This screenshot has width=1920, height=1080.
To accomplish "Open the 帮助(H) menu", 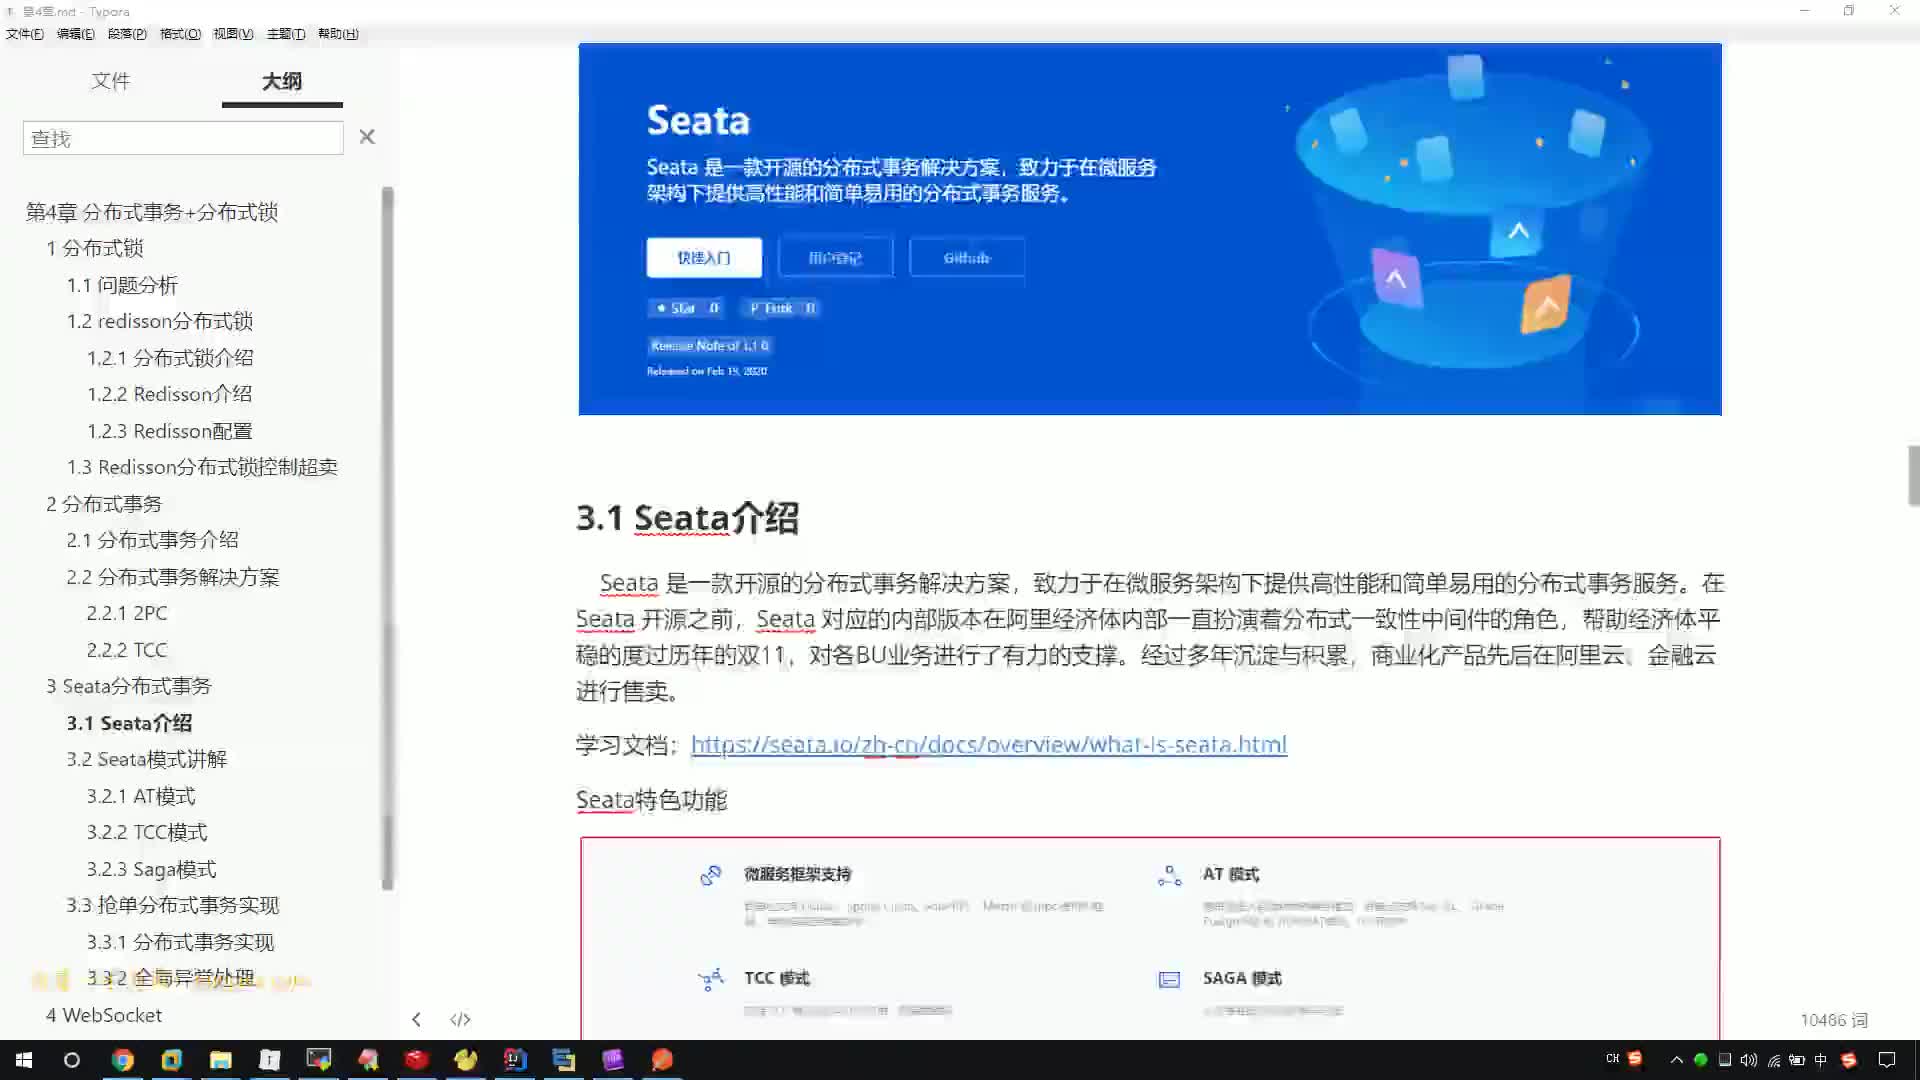I will click(x=338, y=34).
